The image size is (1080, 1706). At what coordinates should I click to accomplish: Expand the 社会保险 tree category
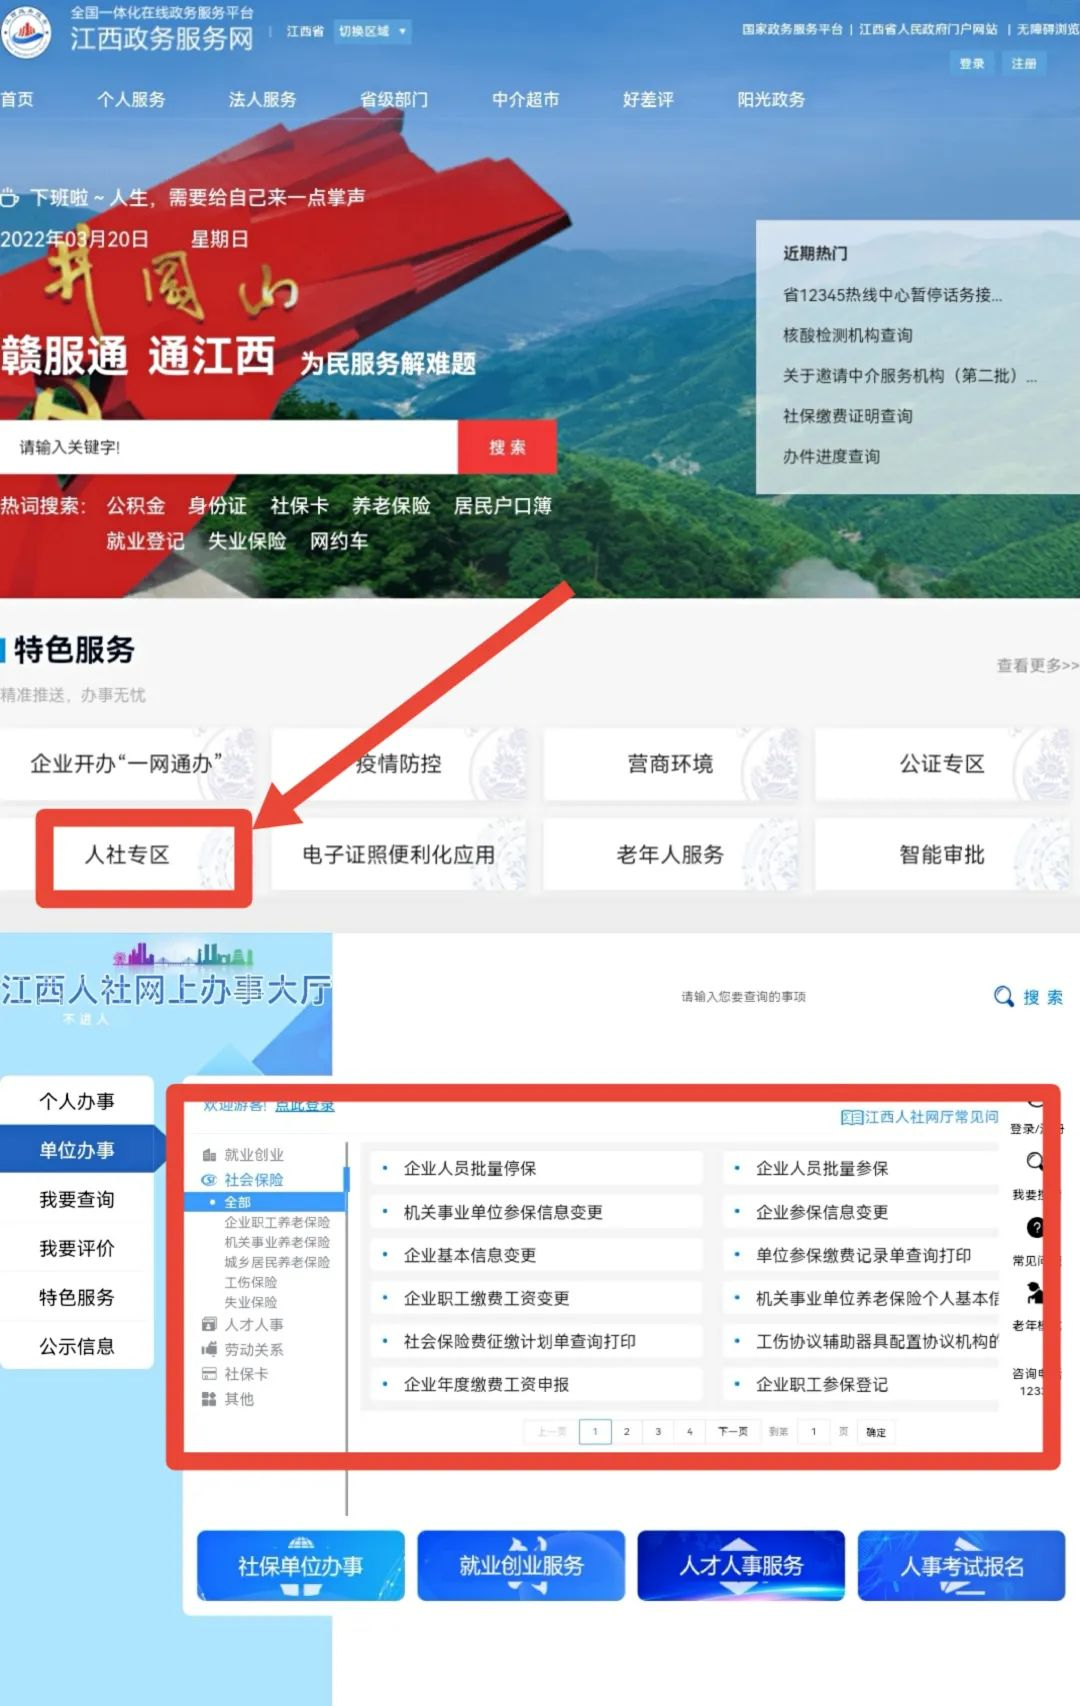[x=252, y=1180]
